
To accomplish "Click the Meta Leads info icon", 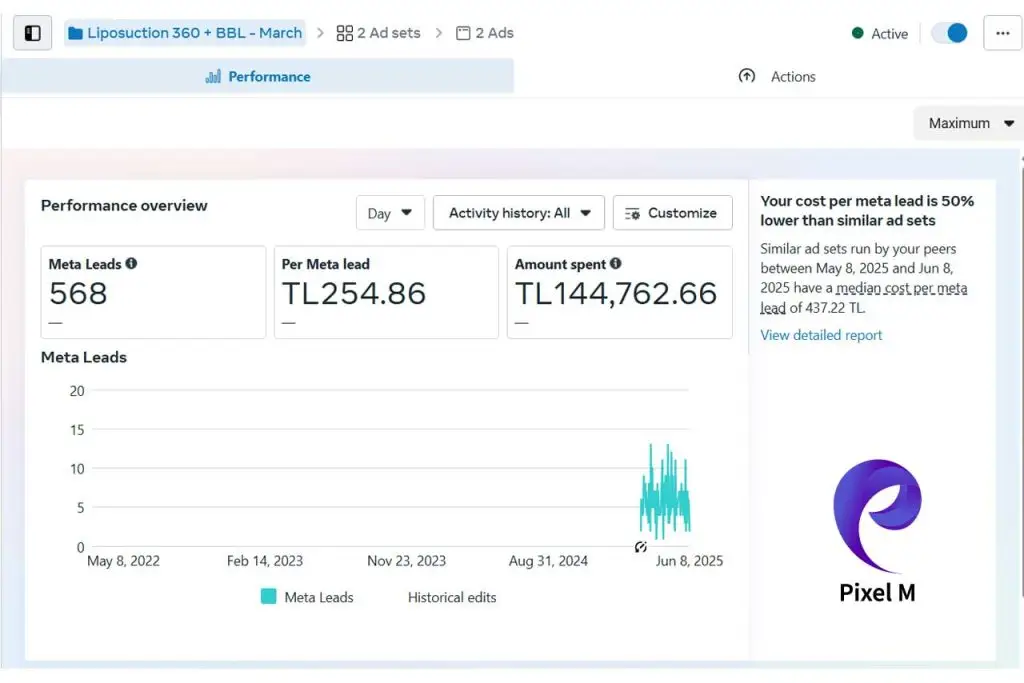I will tap(131, 264).
